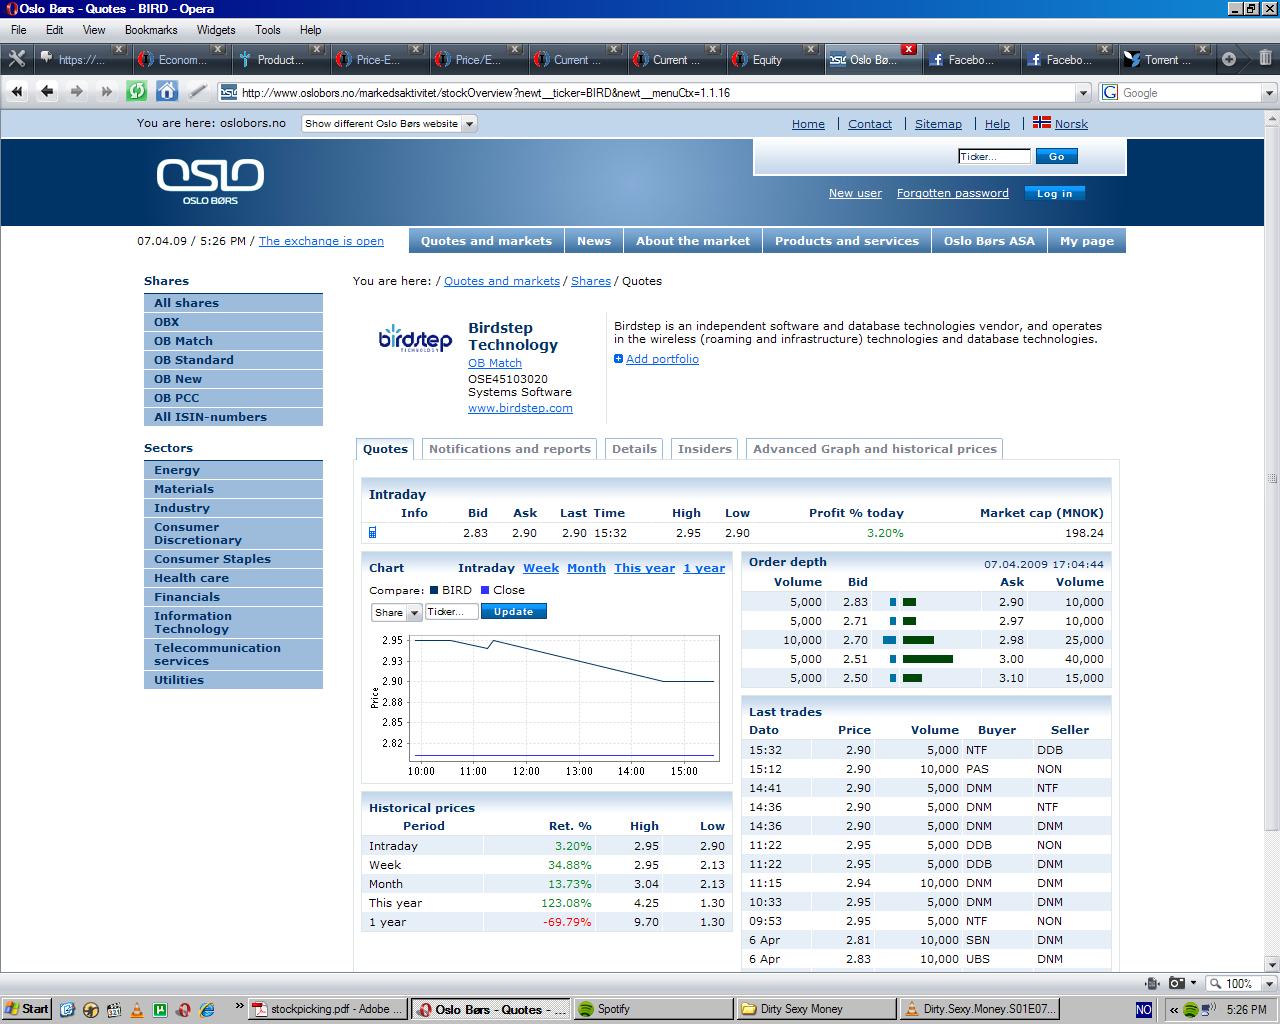Click the plus icon beside Add portfolio
This screenshot has width=1280, height=1024.
click(618, 359)
